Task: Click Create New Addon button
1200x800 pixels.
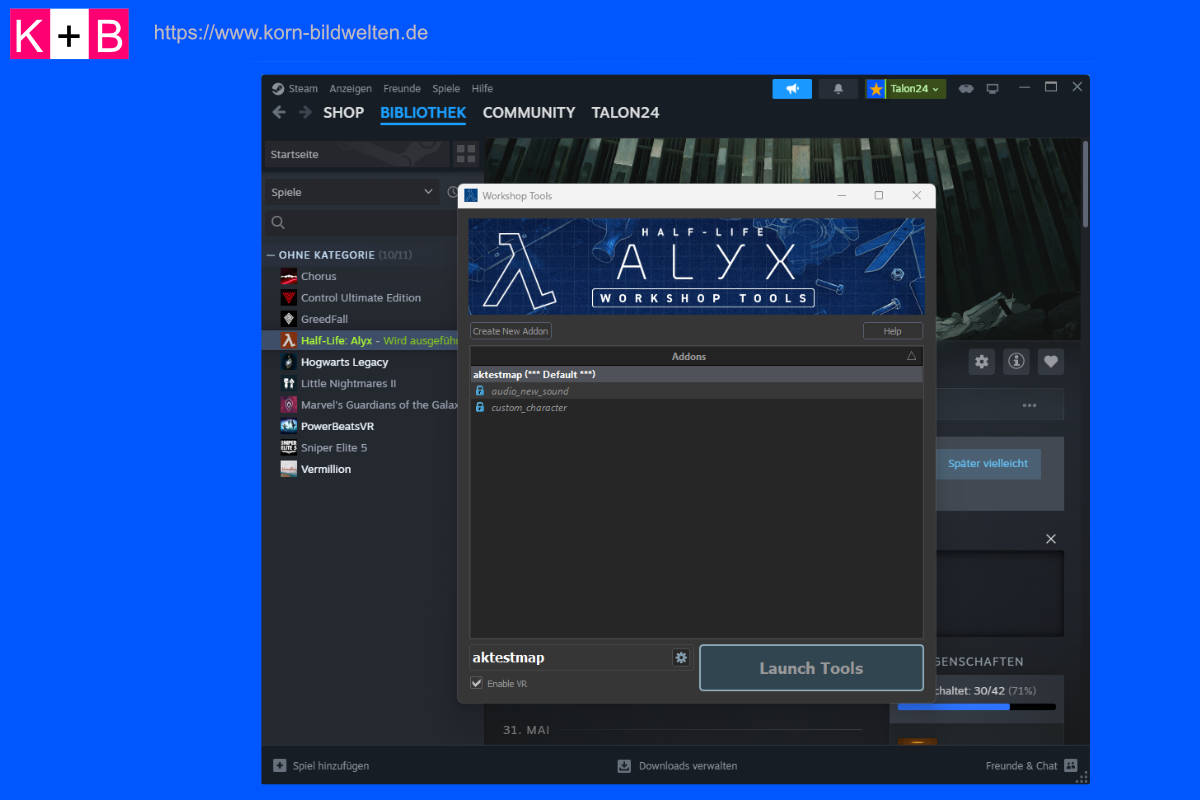Action: coord(511,331)
